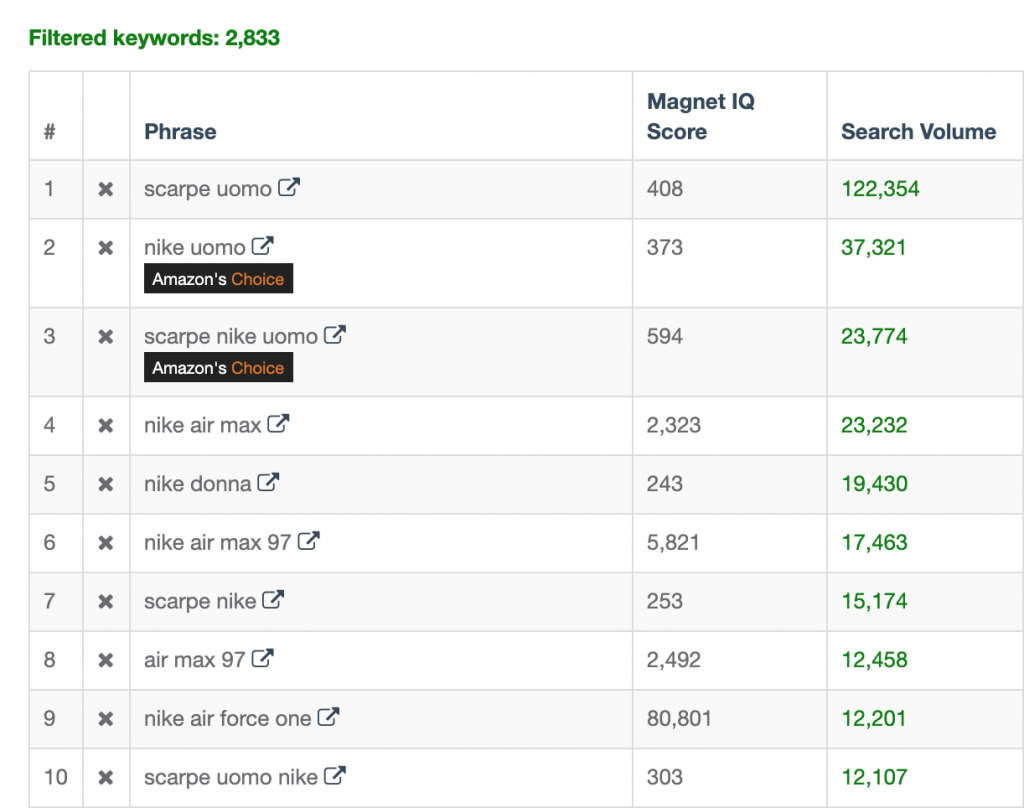Click Magnet IQ Score value 2,492
The height and width of the screenshot is (808, 1024).
click(673, 660)
